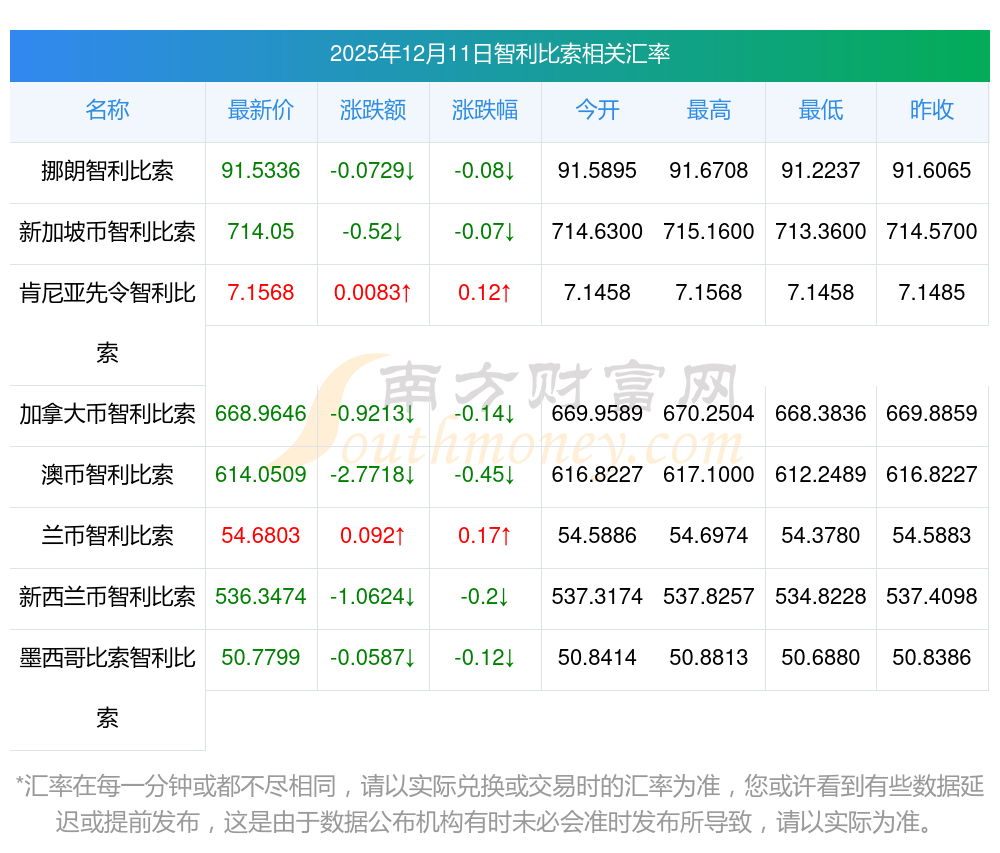Select the 昨收 column header
The height and width of the screenshot is (853, 1000).
pos(932,111)
